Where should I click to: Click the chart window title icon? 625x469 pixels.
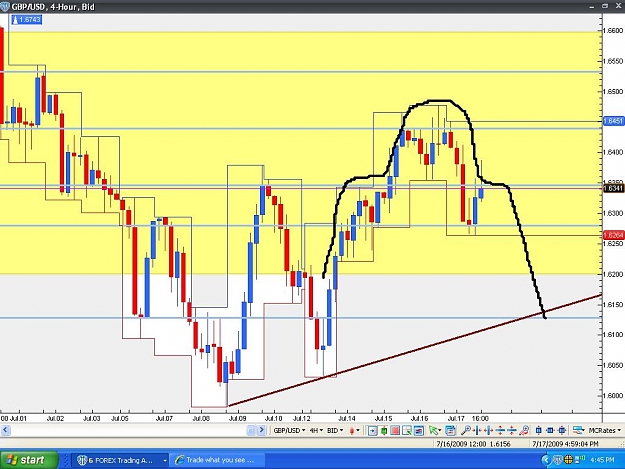pyautogui.click(x=5, y=7)
